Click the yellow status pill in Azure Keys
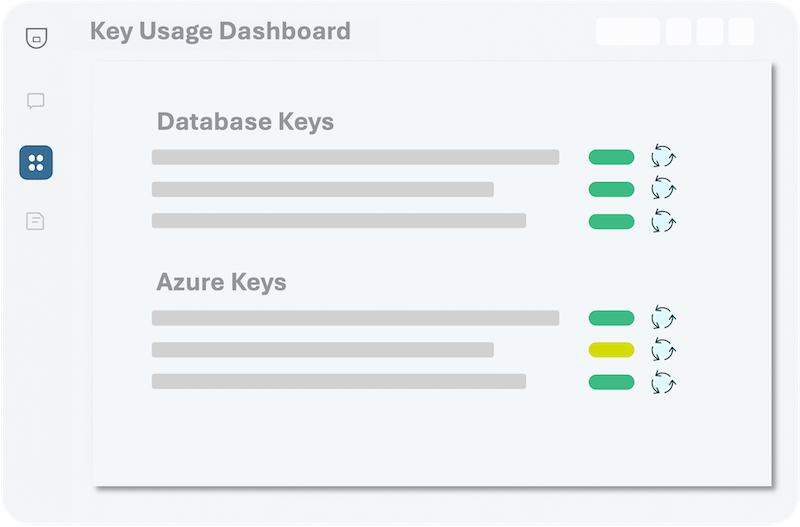The width and height of the screenshot is (800, 527). (x=611, y=350)
